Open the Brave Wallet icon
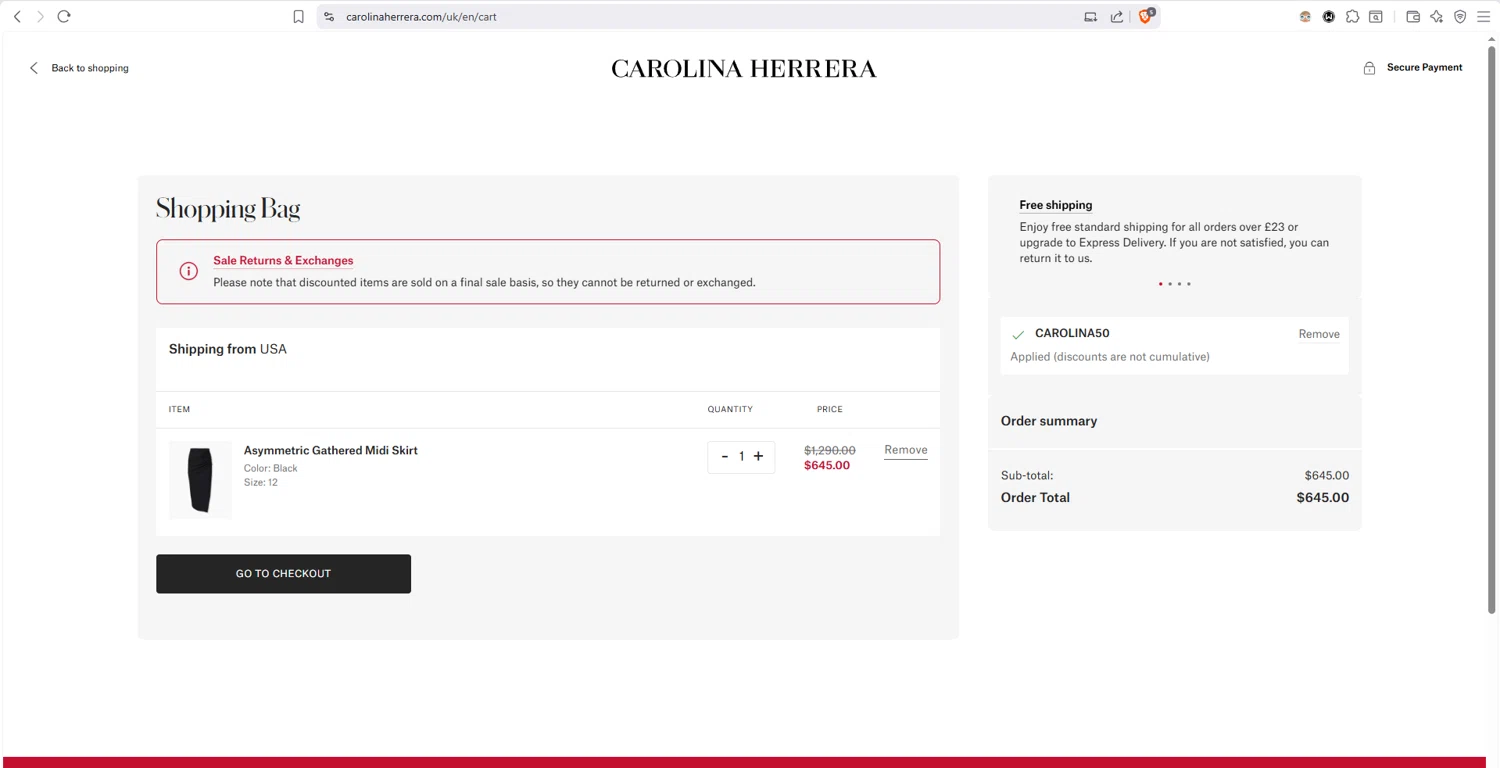Viewport: 1500px width, 768px height. (x=1413, y=16)
